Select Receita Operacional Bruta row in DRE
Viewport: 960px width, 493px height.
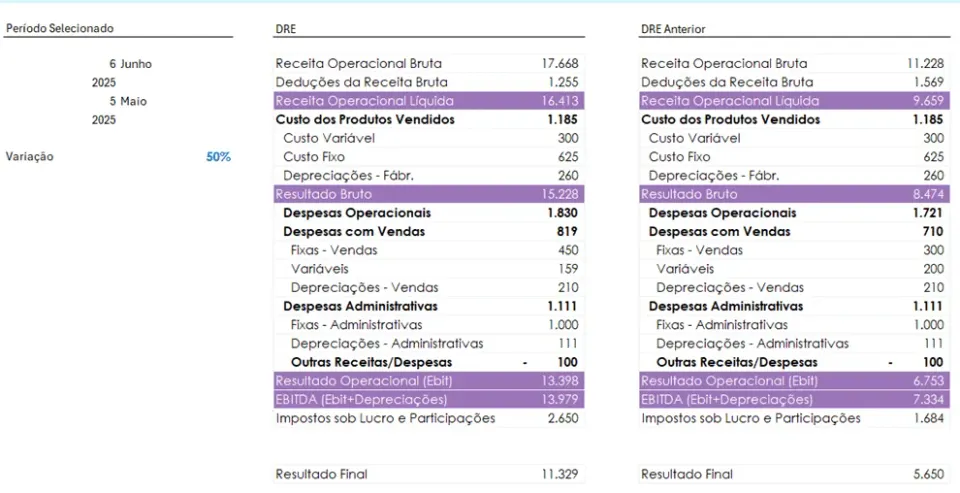(x=429, y=64)
